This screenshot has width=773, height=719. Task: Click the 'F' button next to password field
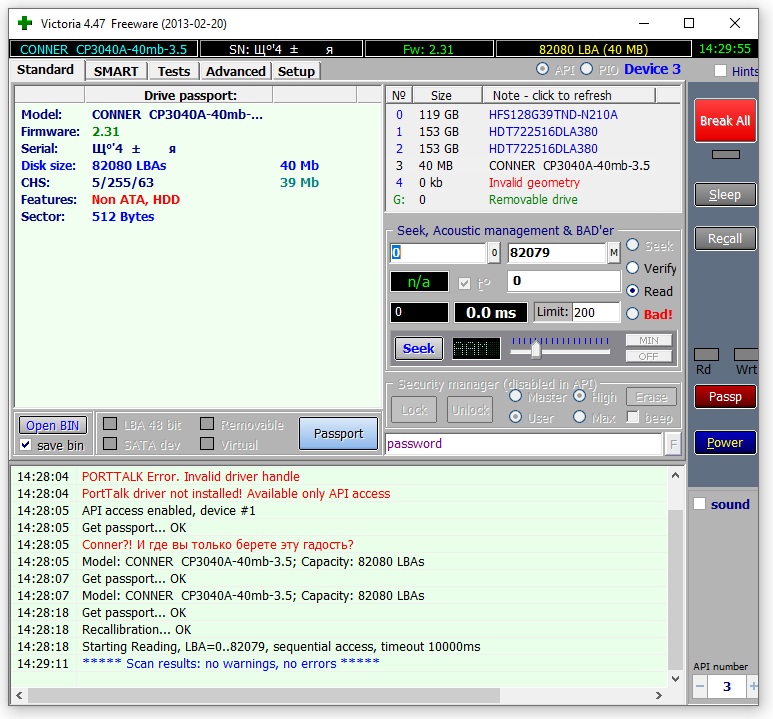click(x=672, y=444)
